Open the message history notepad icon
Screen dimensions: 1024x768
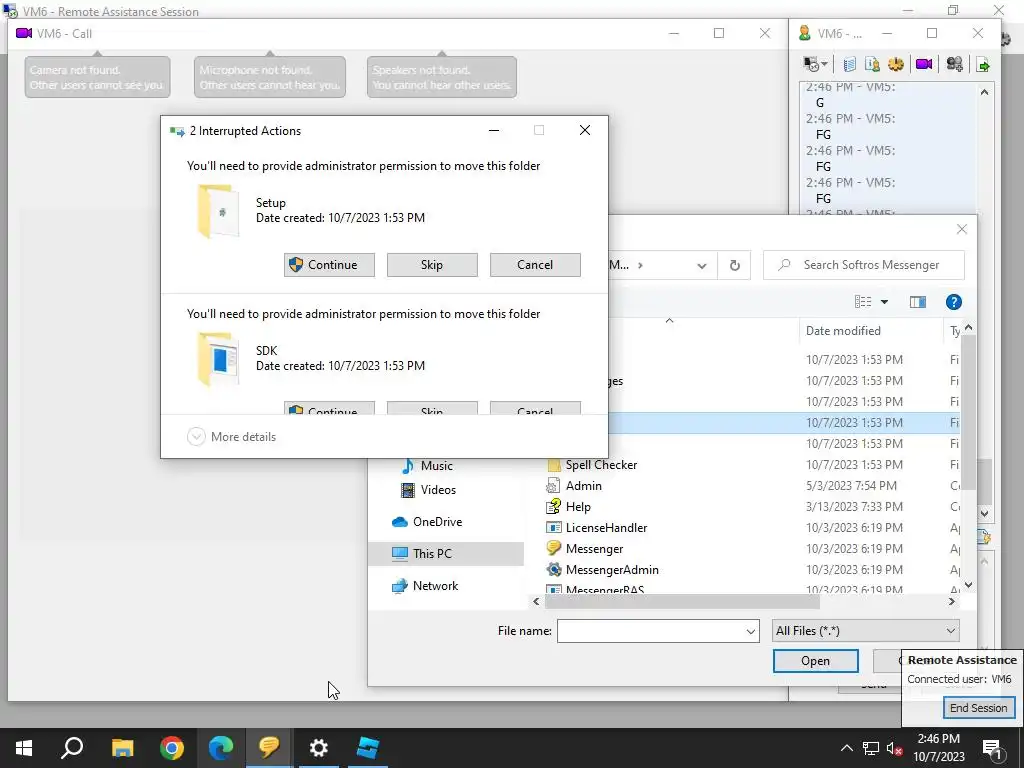[x=849, y=64]
